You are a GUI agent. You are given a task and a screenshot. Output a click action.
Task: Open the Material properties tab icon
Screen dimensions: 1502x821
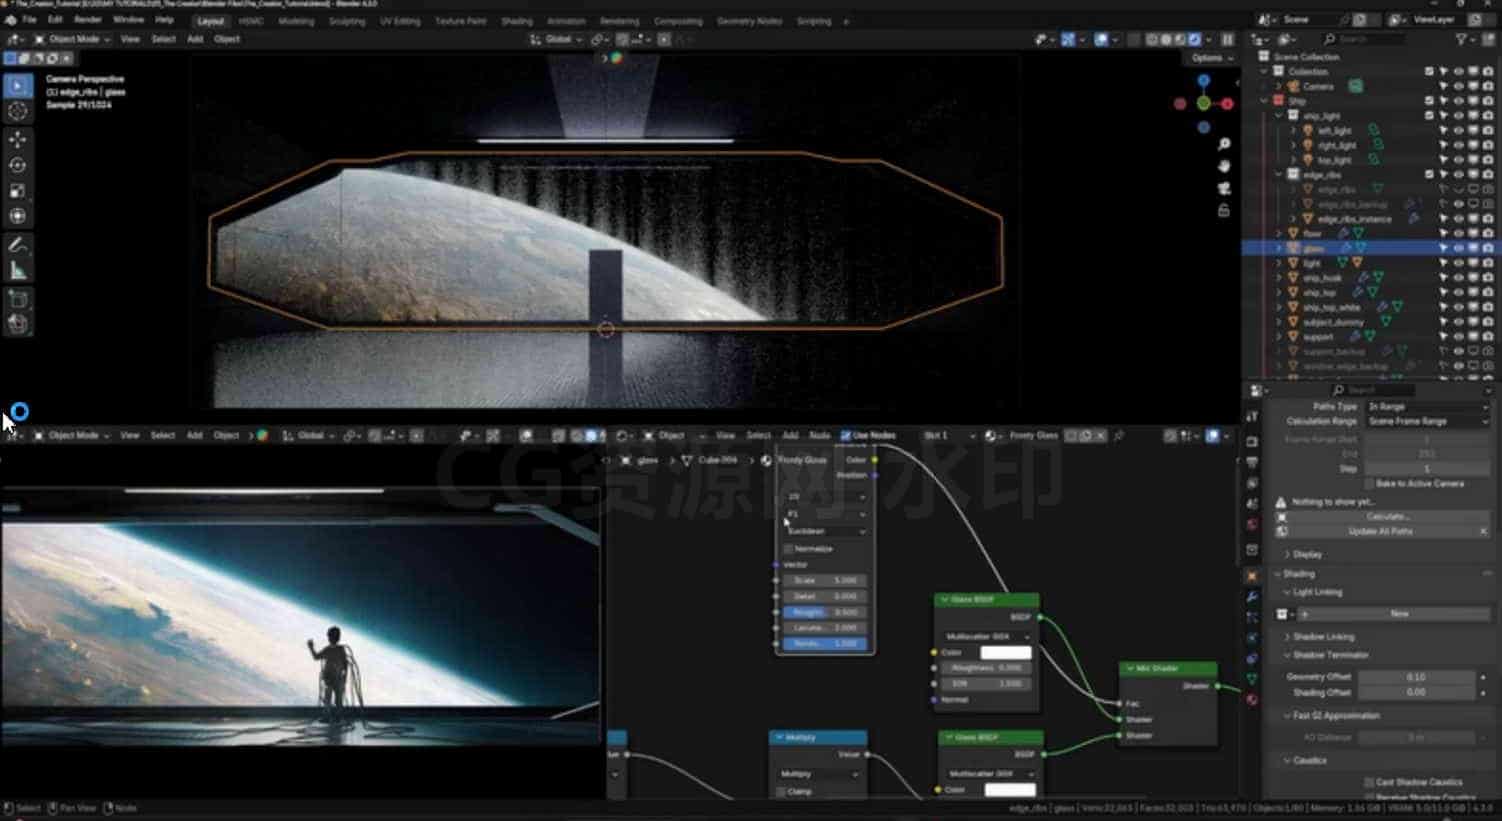pos(1252,700)
